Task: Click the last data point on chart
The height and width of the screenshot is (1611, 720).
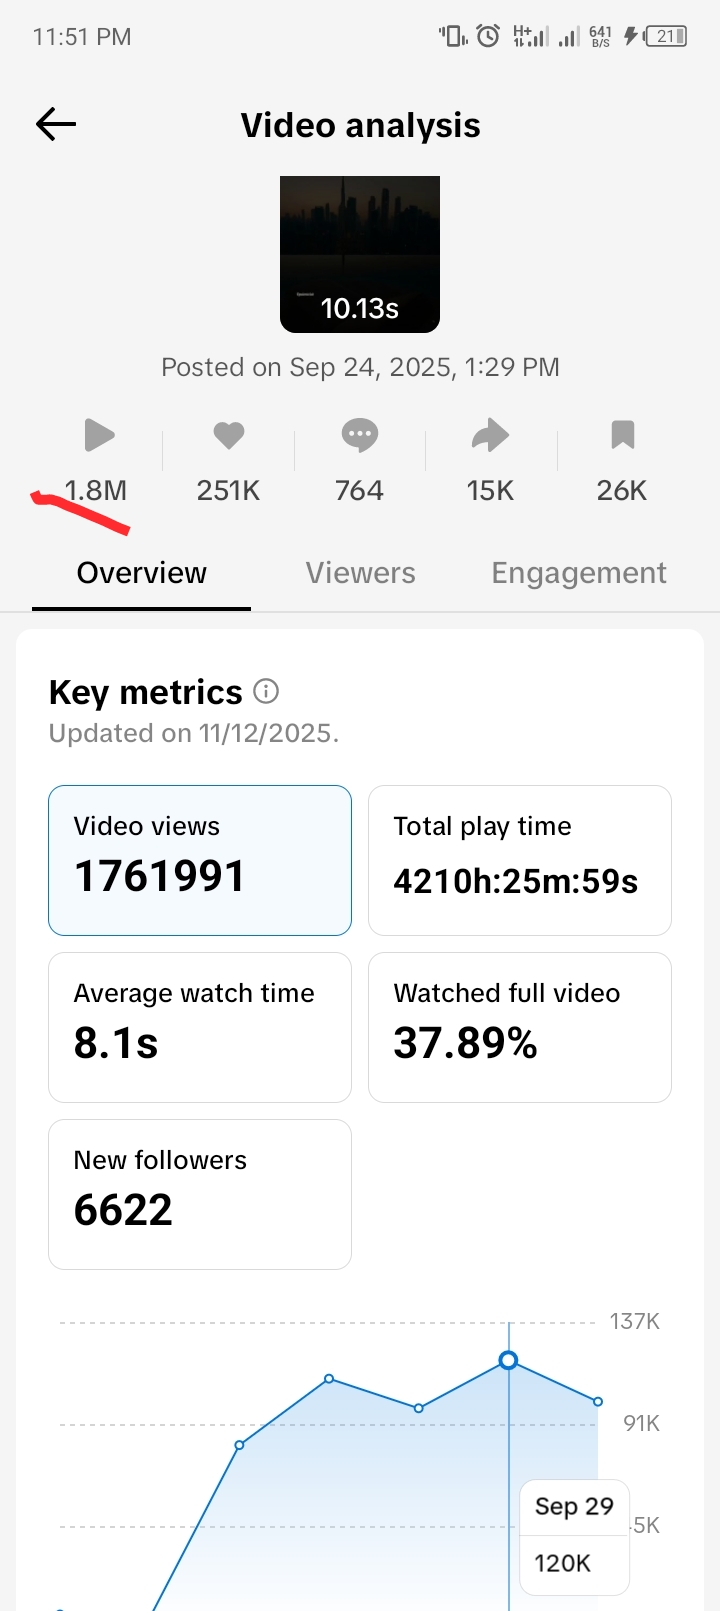Action: (x=598, y=1402)
